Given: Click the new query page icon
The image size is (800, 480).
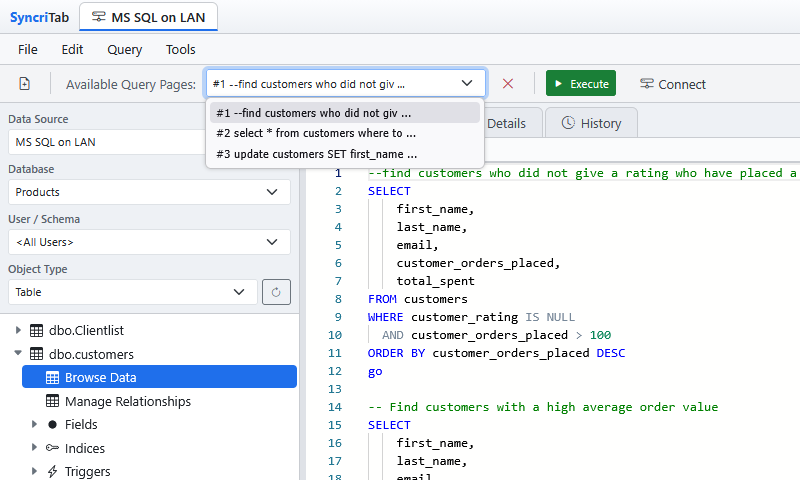Looking at the screenshot, I should 24,84.
